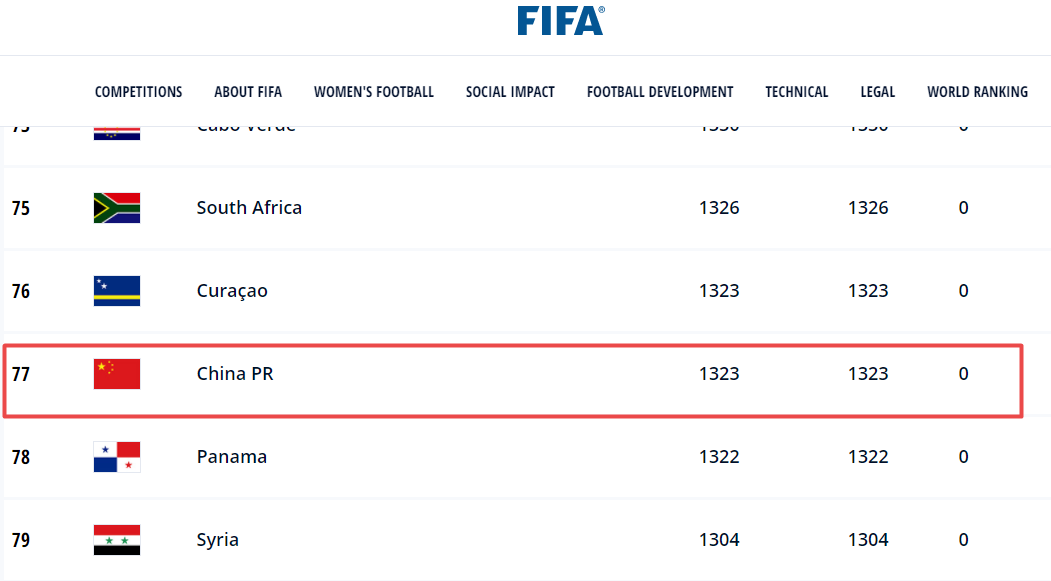This screenshot has width=1051, height=581.
Task: Click the Syria flag icon
Action: [x=117, y=540]
